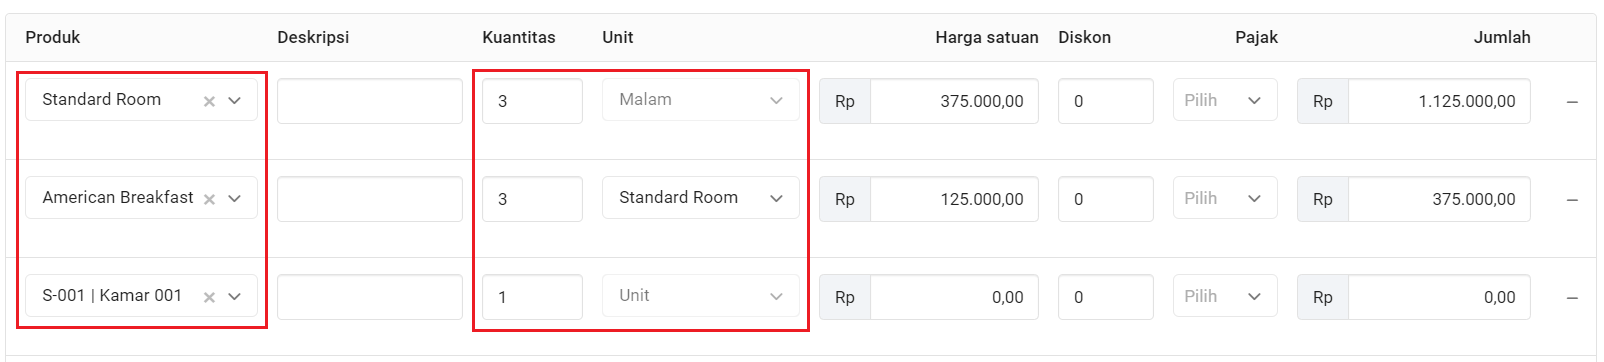Remove the Standard Room row with minus icon
This screenshot has width=1604, height=362.
tap(1572, 102)
